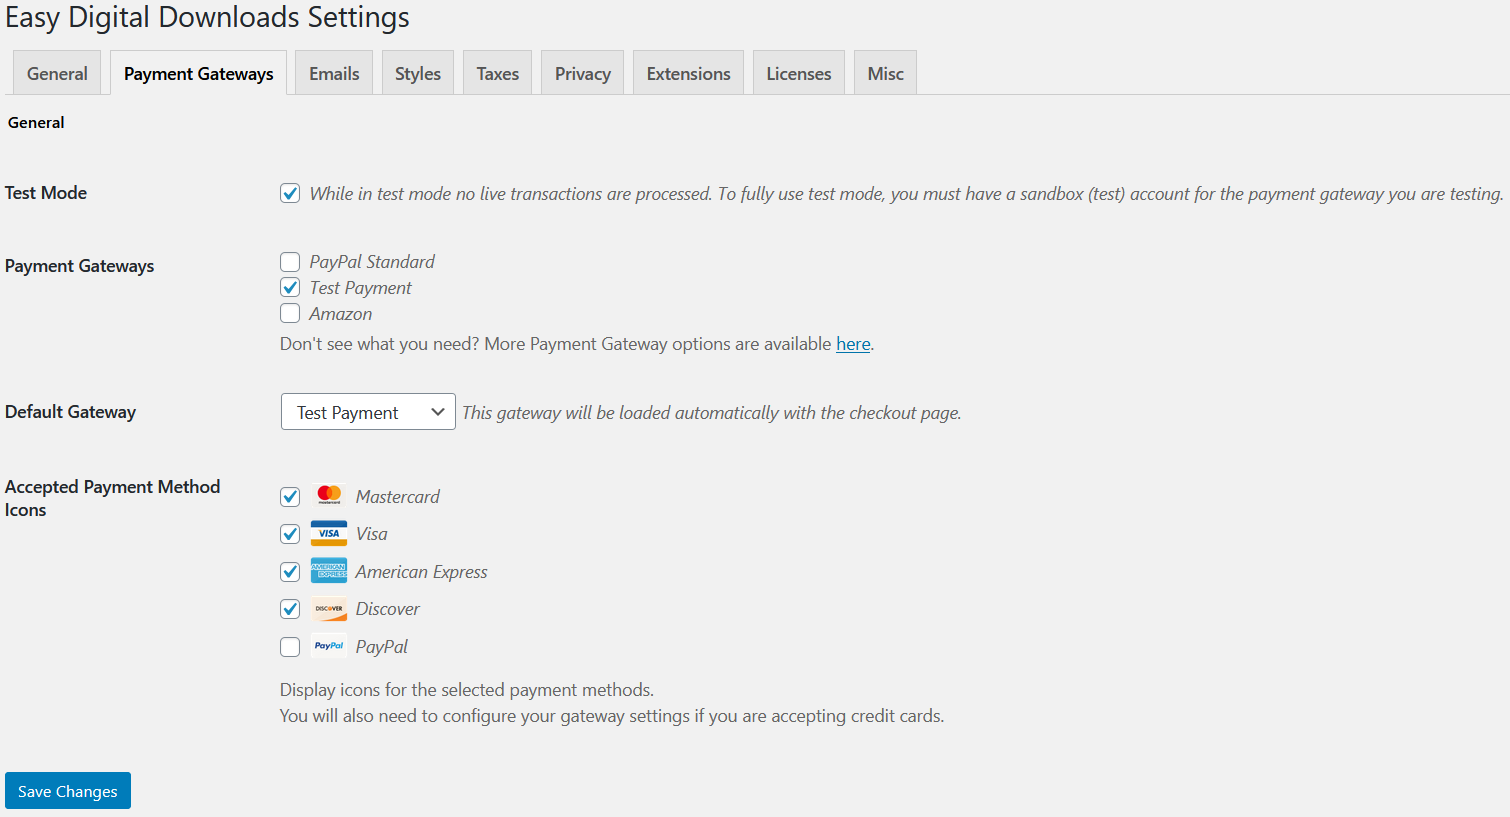Click the American Express card icon
This screenshot has height=817, width=1510.
pyautogui.click(x=329, y=571)
